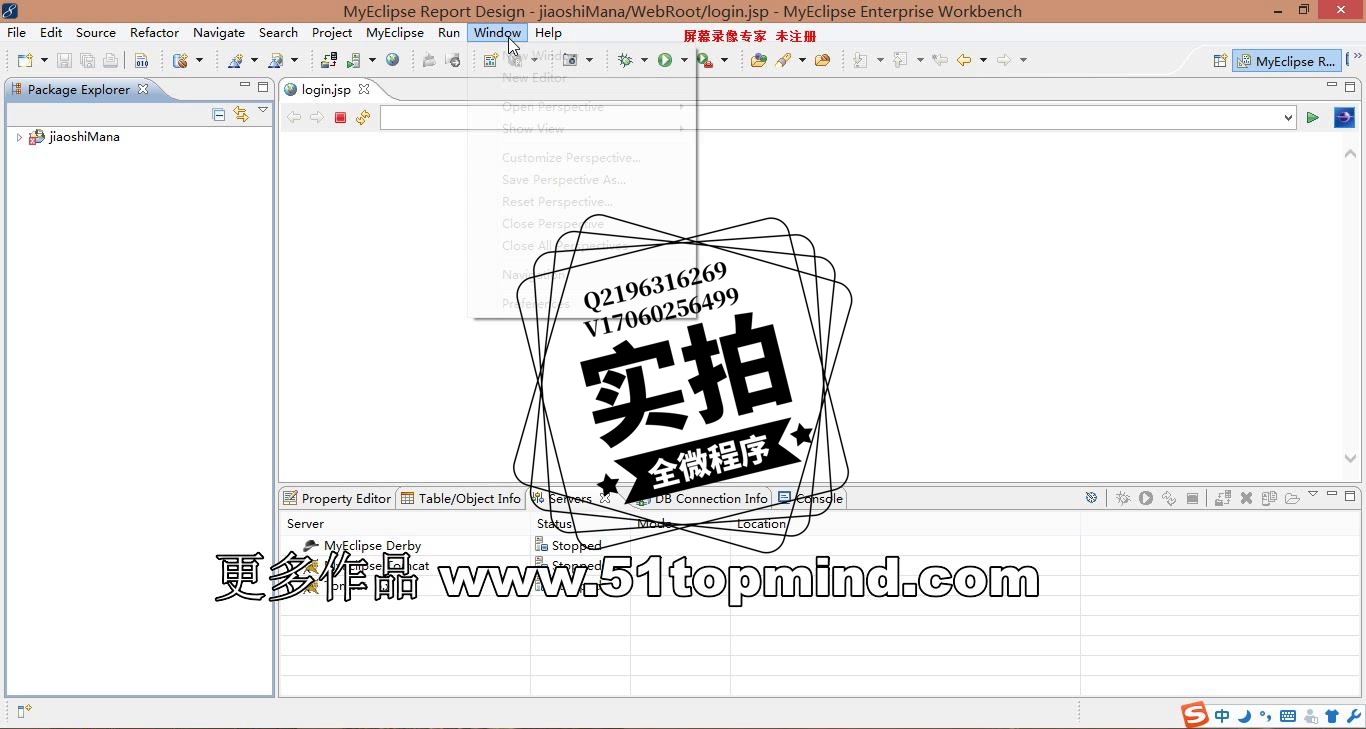The width and height of the screenshot is (1366, 729).
Task: Click the New wizard toolbar icon
Action: click(x=25, y=60)
